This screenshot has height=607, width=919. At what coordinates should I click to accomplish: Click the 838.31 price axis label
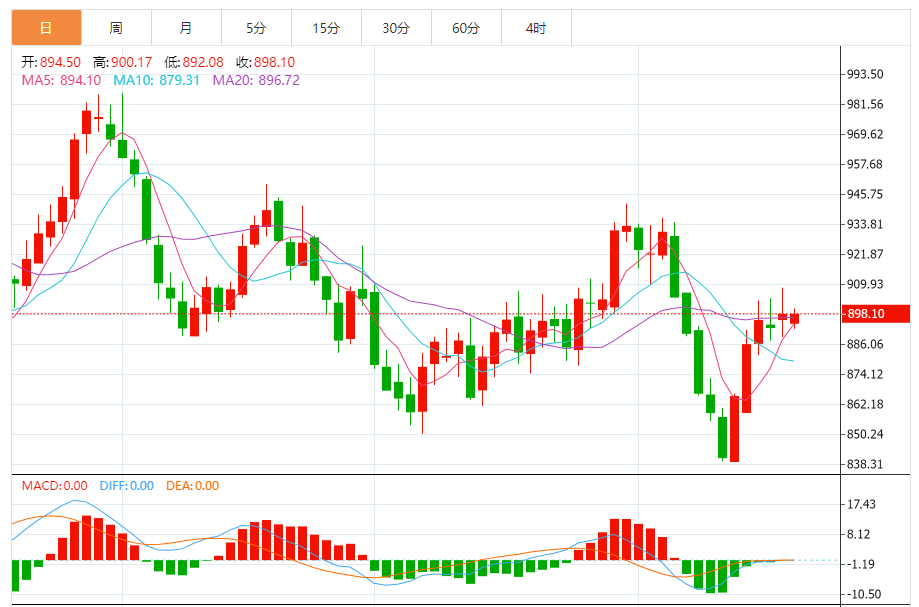coord(865,464)
